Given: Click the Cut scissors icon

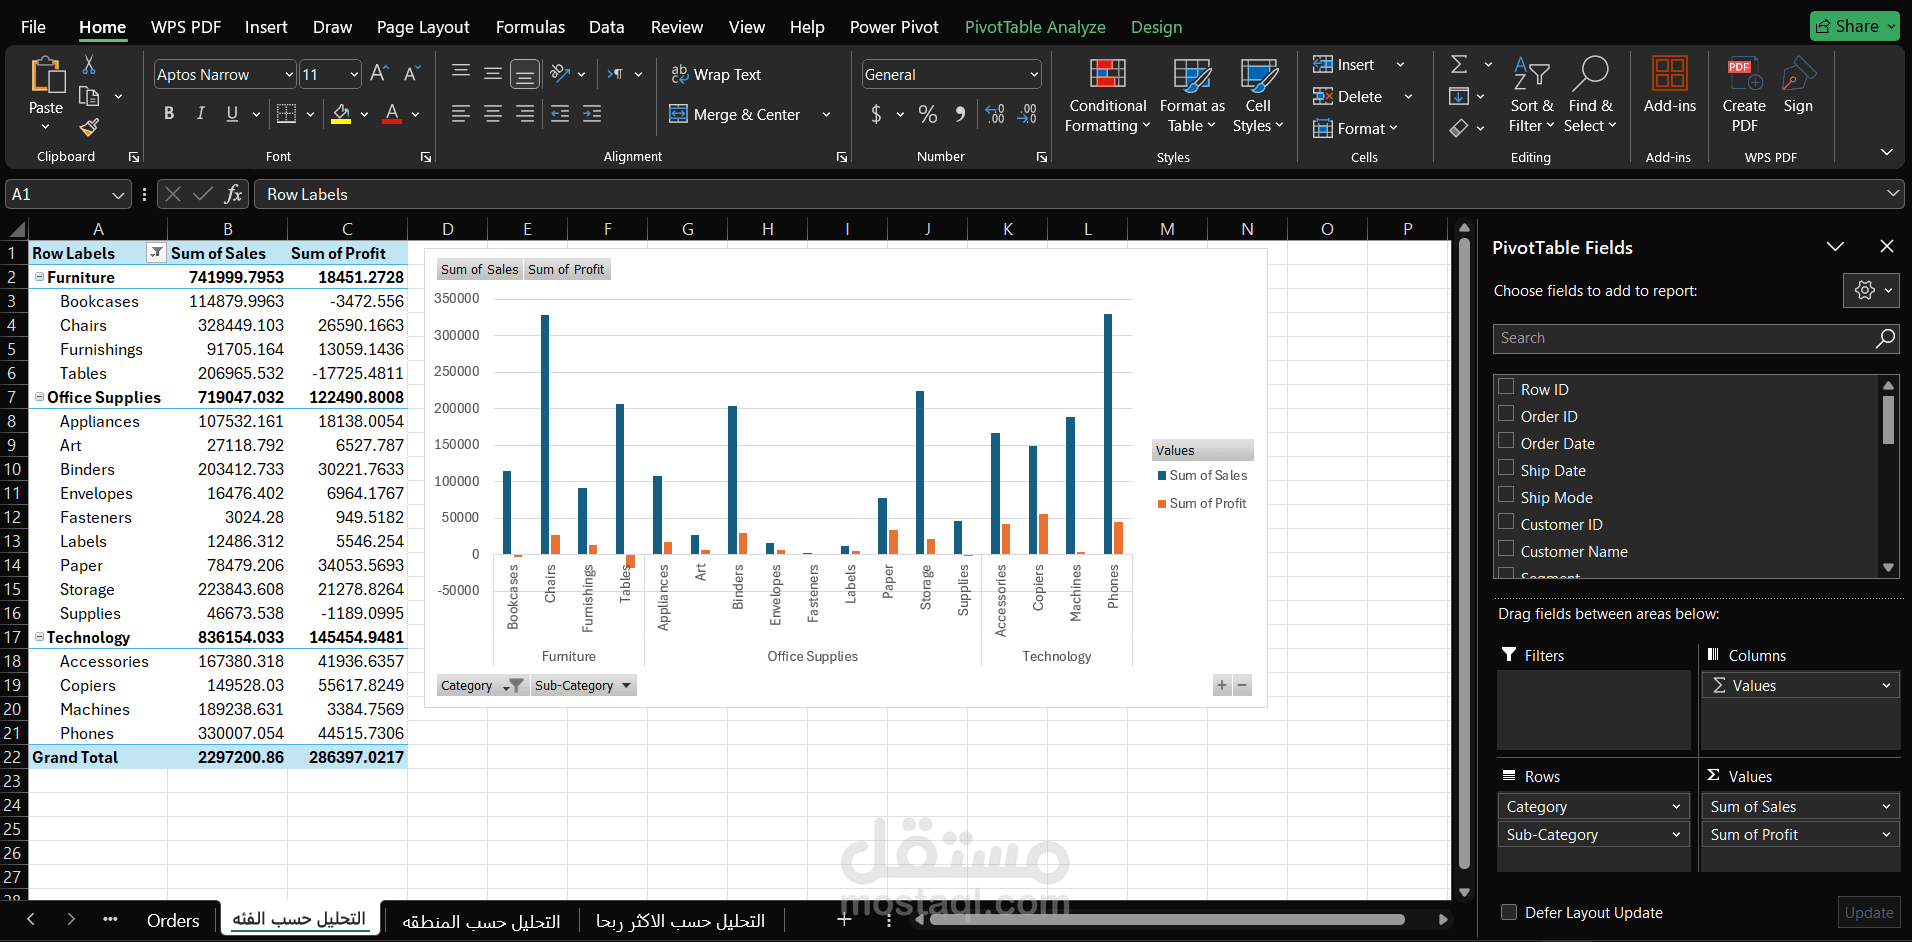Looking at the screenshot, I should (x=89, y=65).
